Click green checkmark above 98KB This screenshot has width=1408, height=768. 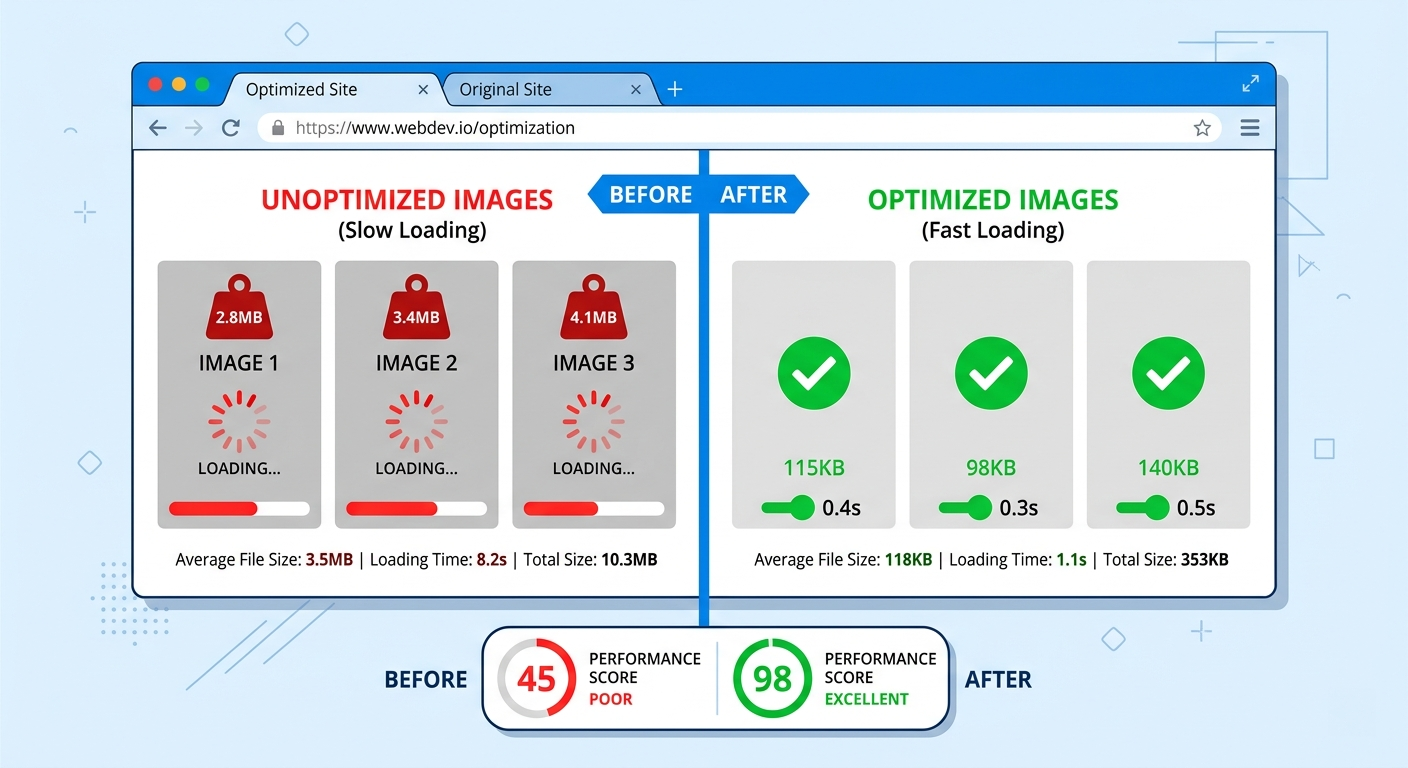pos(991,374)
